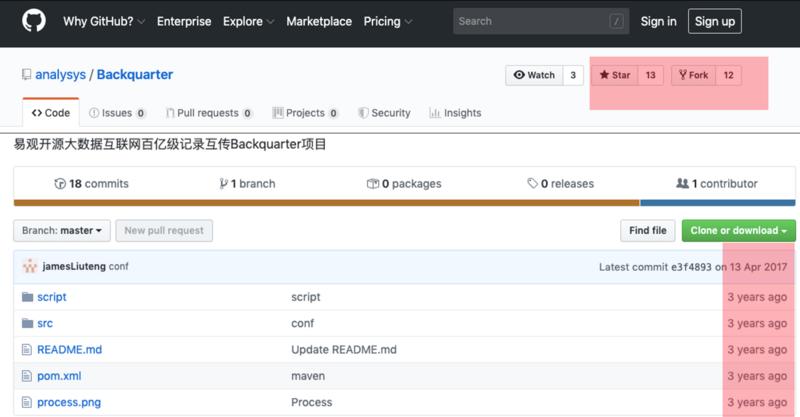Open the Pull requests tab
The height and width of the screenshot is (417, 800).
pos(209,113)
